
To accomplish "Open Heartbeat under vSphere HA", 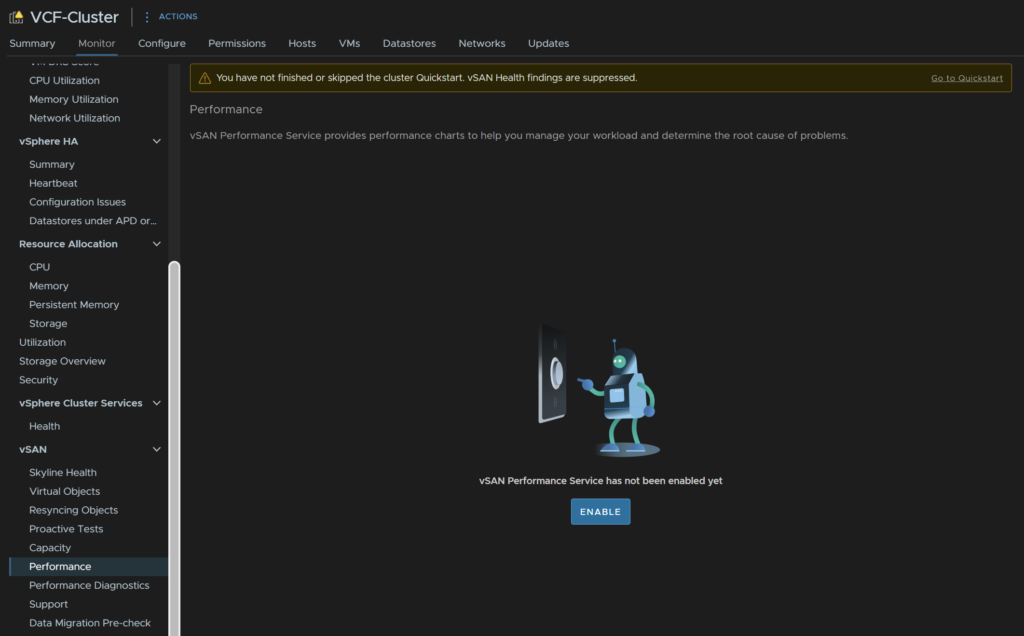I will 53,183.
